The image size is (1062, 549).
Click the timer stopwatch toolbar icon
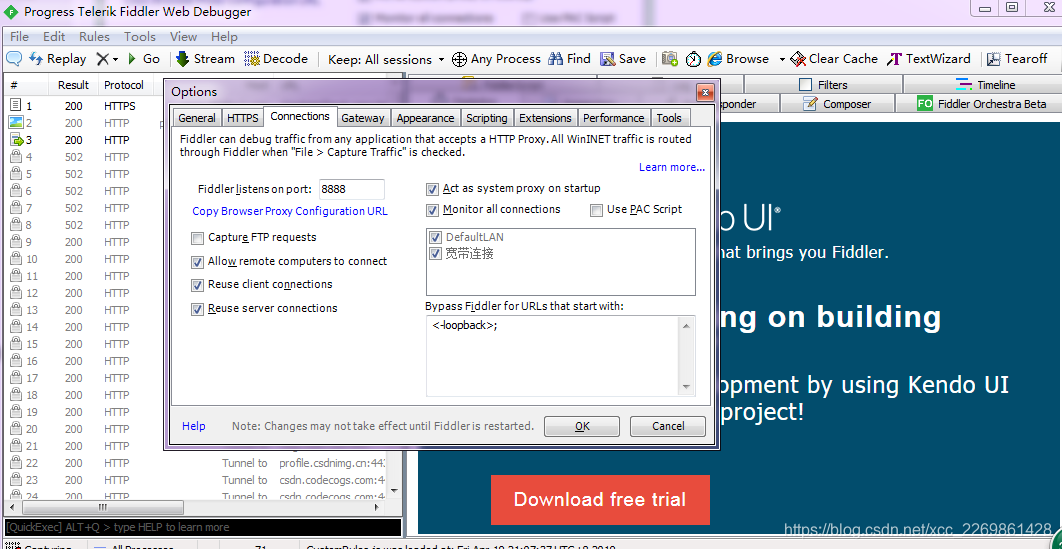pos(693,59)
